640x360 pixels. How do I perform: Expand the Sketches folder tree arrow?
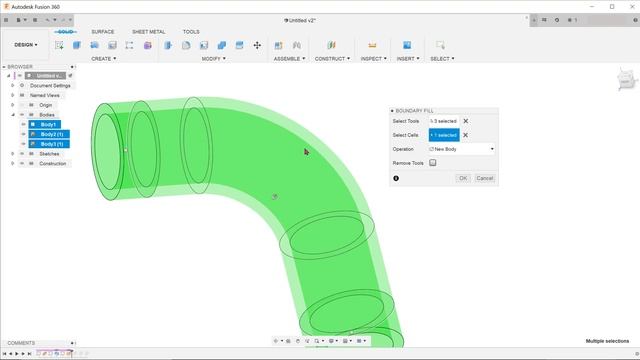[x=13, y=154]
